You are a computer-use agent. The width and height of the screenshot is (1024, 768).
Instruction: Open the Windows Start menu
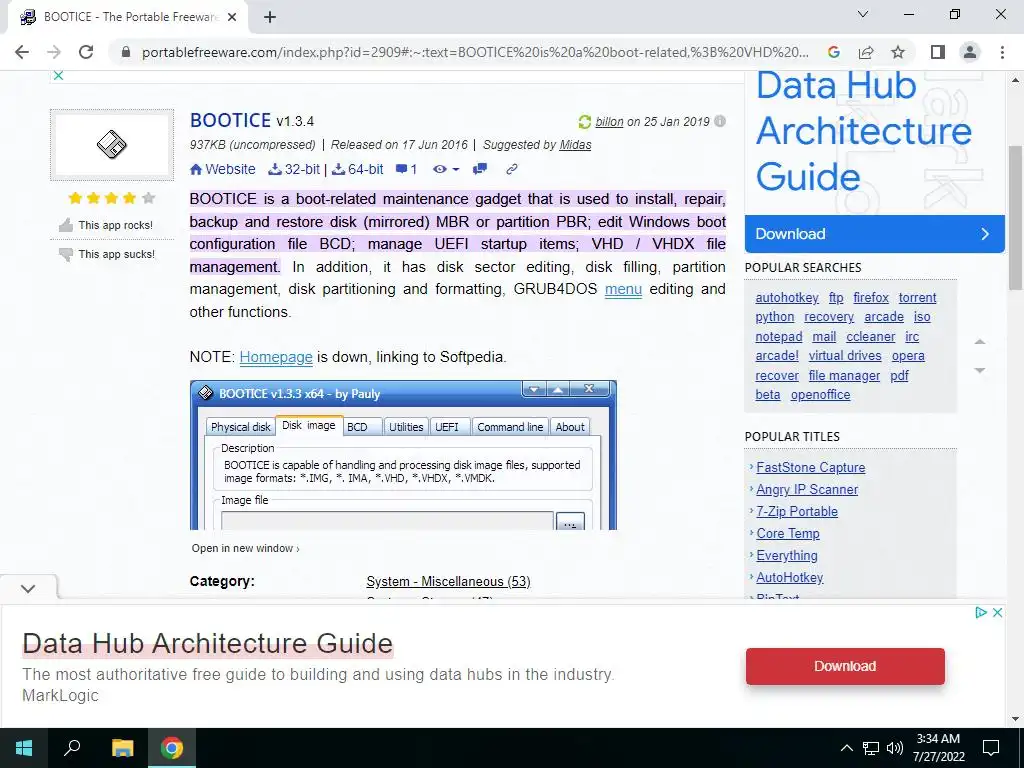click(24, 748)
